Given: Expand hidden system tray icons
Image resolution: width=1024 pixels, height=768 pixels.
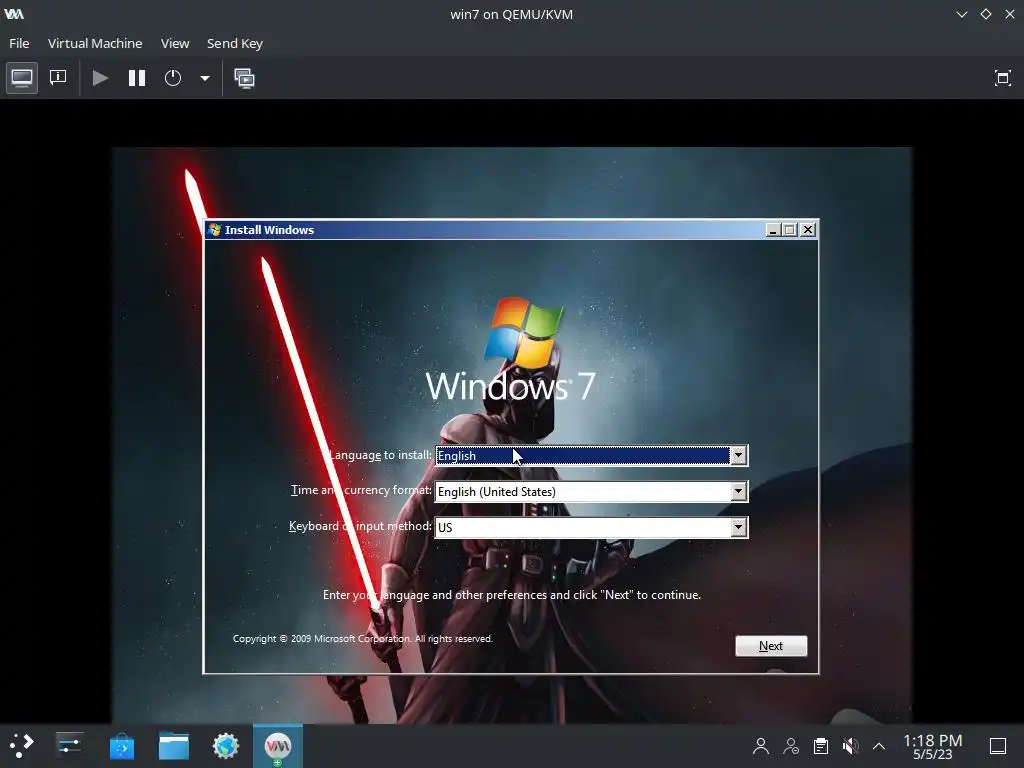Looking at the screenshot, I should [x=879, y=746].
